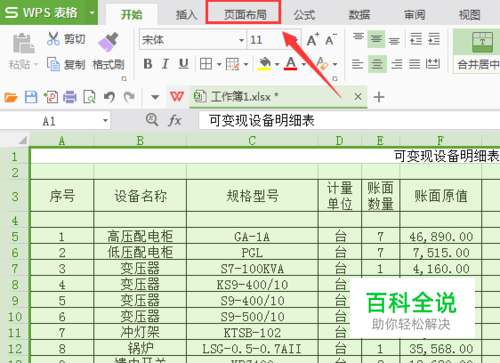This screenshot has height=363, width=500.
Task: Toggle underline formatting
Action: pyautogui.click(x=183, y=64)
